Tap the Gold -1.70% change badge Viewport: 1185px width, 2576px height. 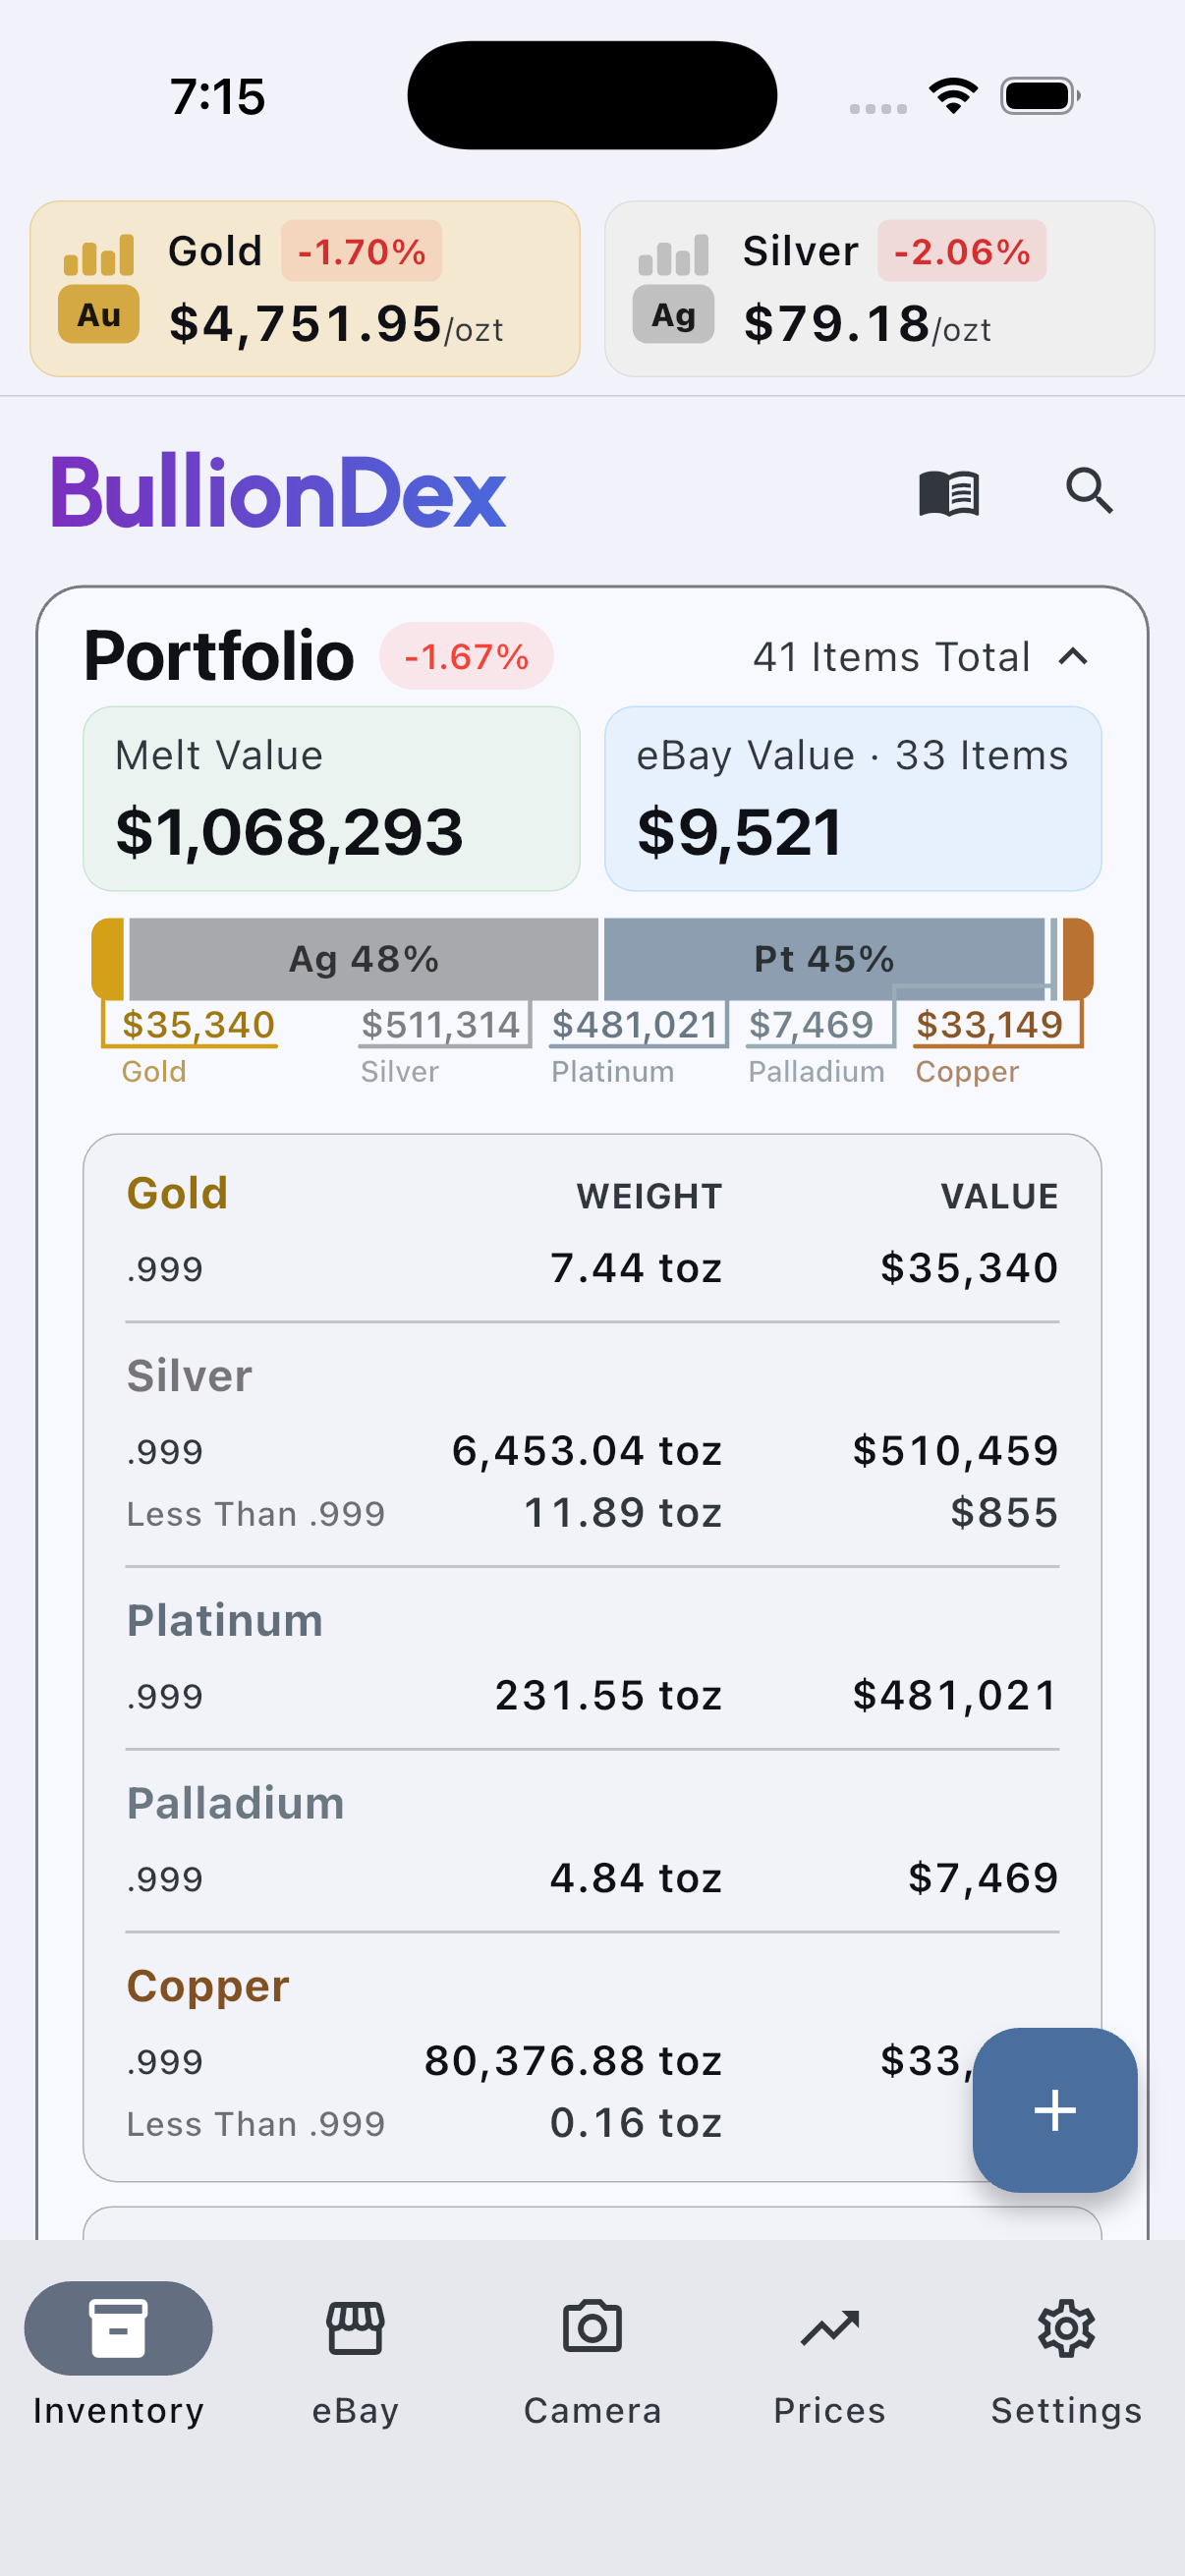(362, 252)
